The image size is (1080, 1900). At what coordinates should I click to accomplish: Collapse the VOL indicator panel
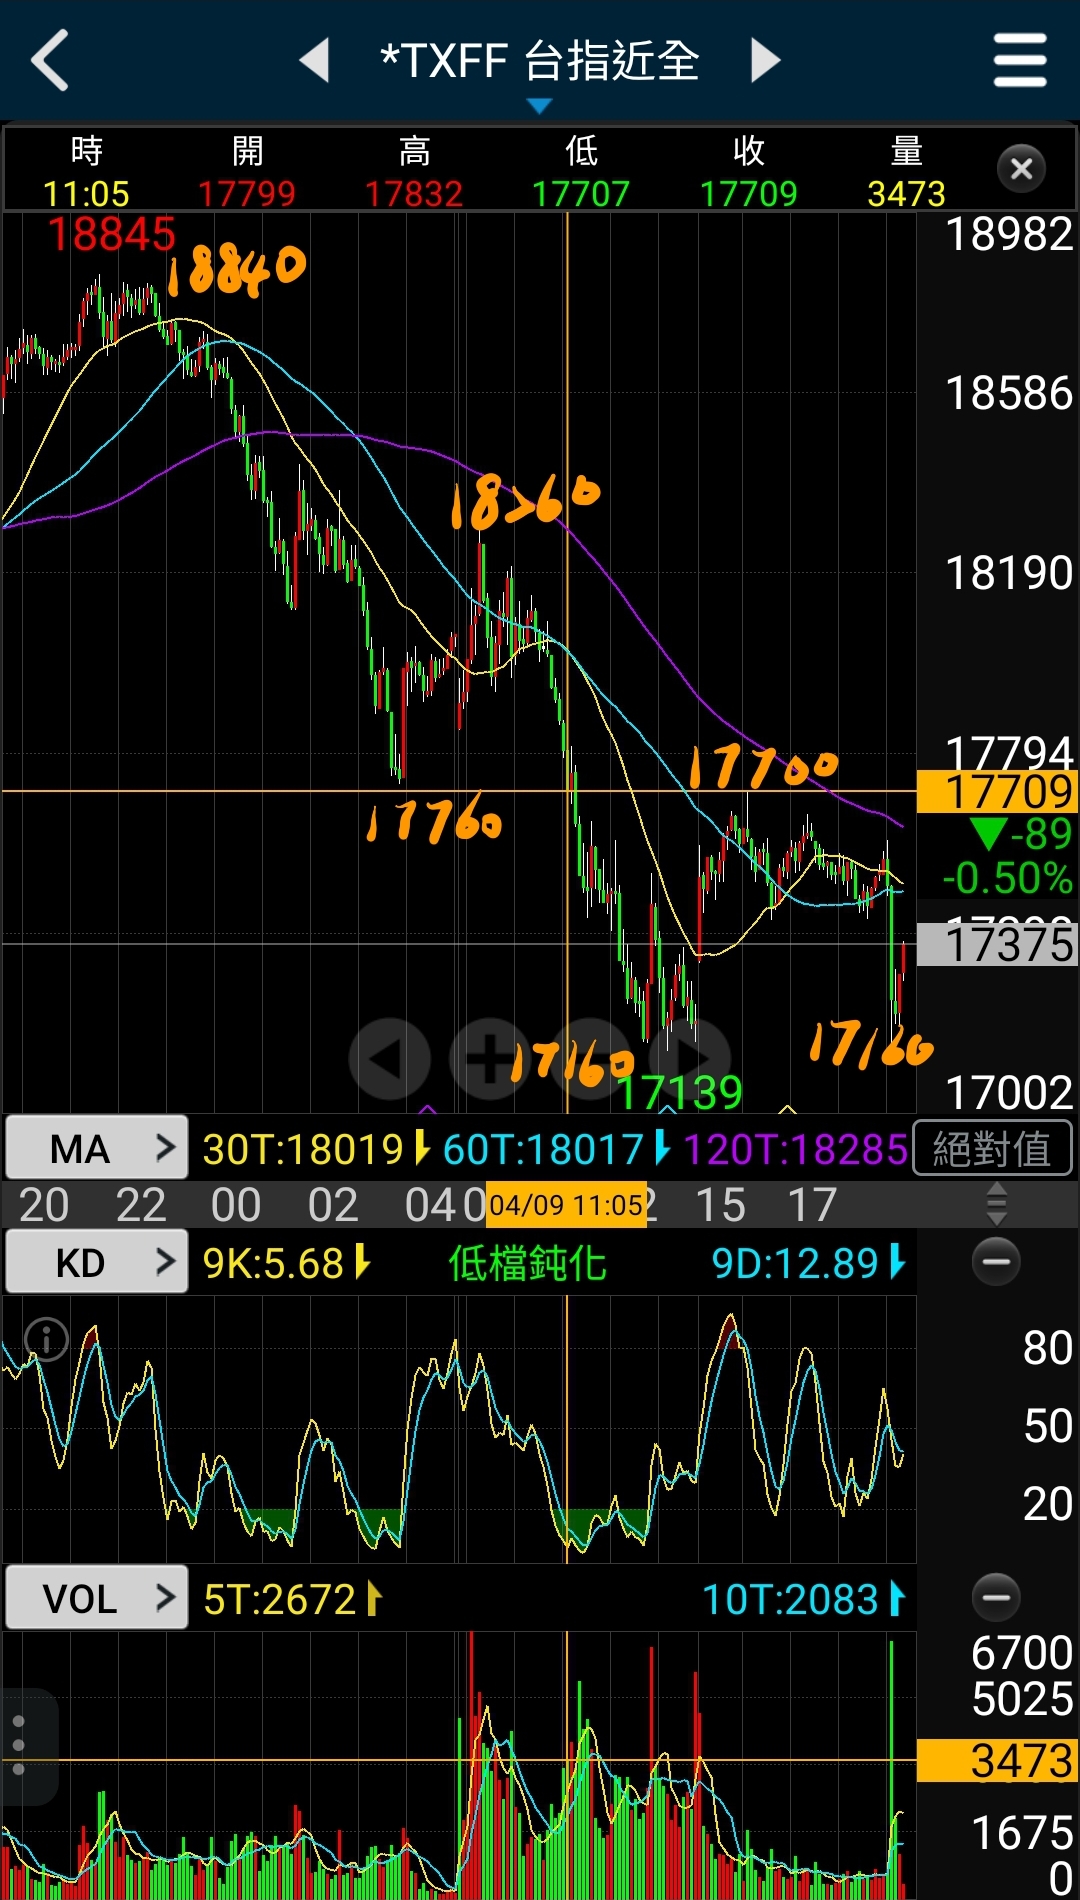click(996, 1597)
